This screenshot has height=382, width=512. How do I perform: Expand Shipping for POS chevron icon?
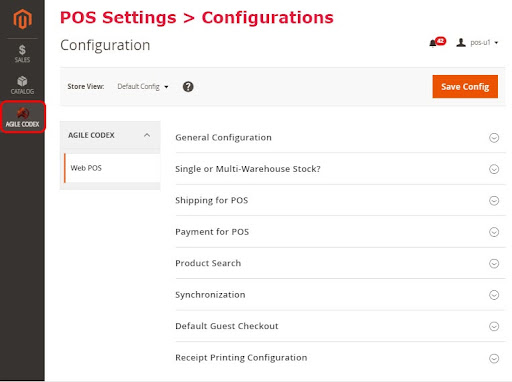(x=494, y=201)
